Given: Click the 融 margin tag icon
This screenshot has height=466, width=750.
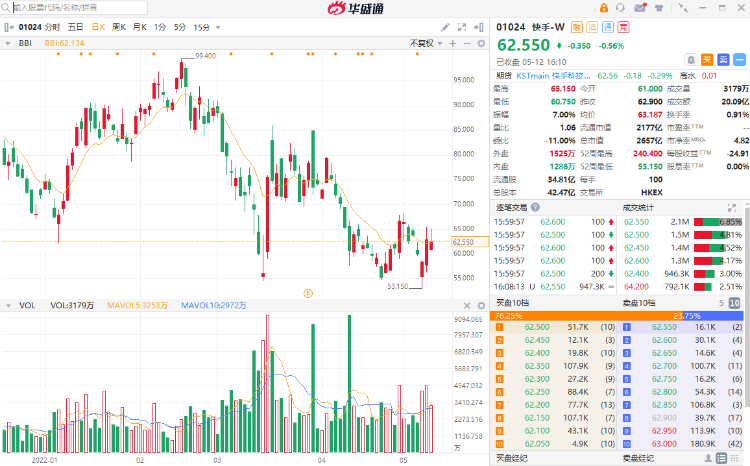Looking at the screenshot, I should (x=577, y=27).
